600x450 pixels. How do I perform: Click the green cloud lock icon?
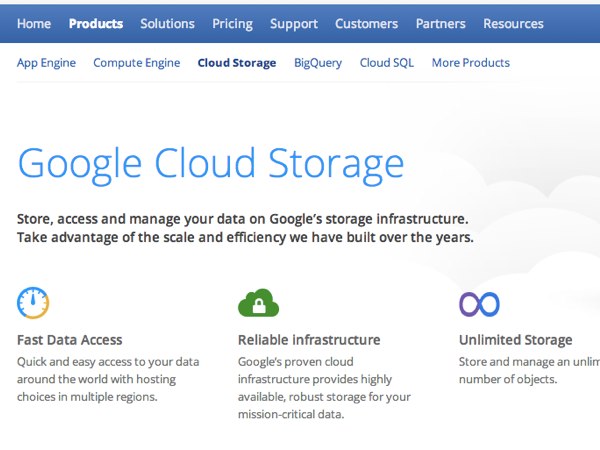(259, 303)
